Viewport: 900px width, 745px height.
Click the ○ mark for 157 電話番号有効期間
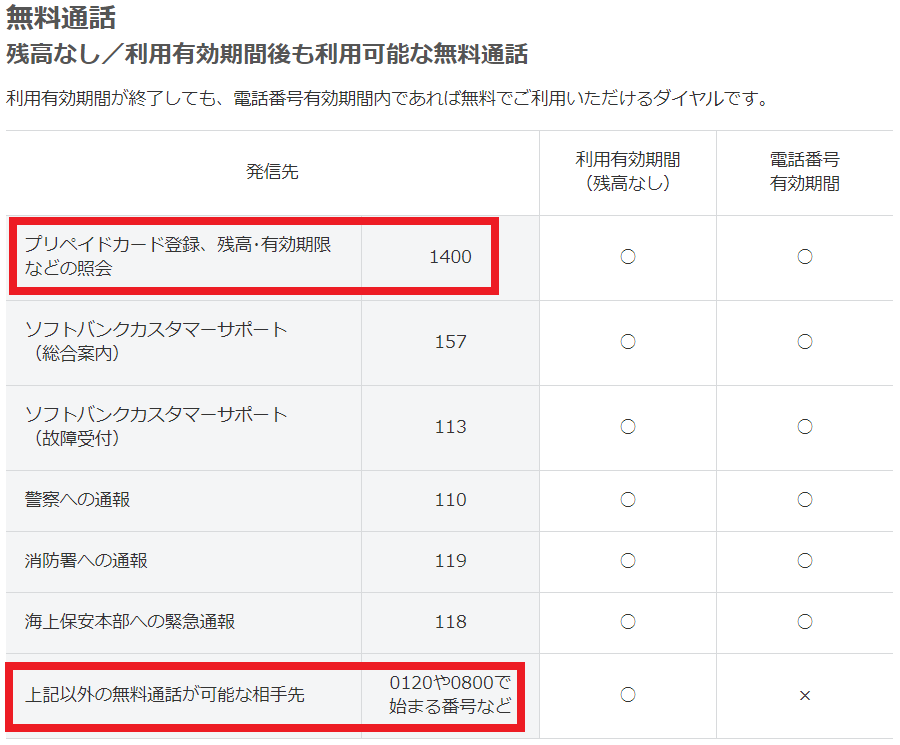(x=805, y=342)
